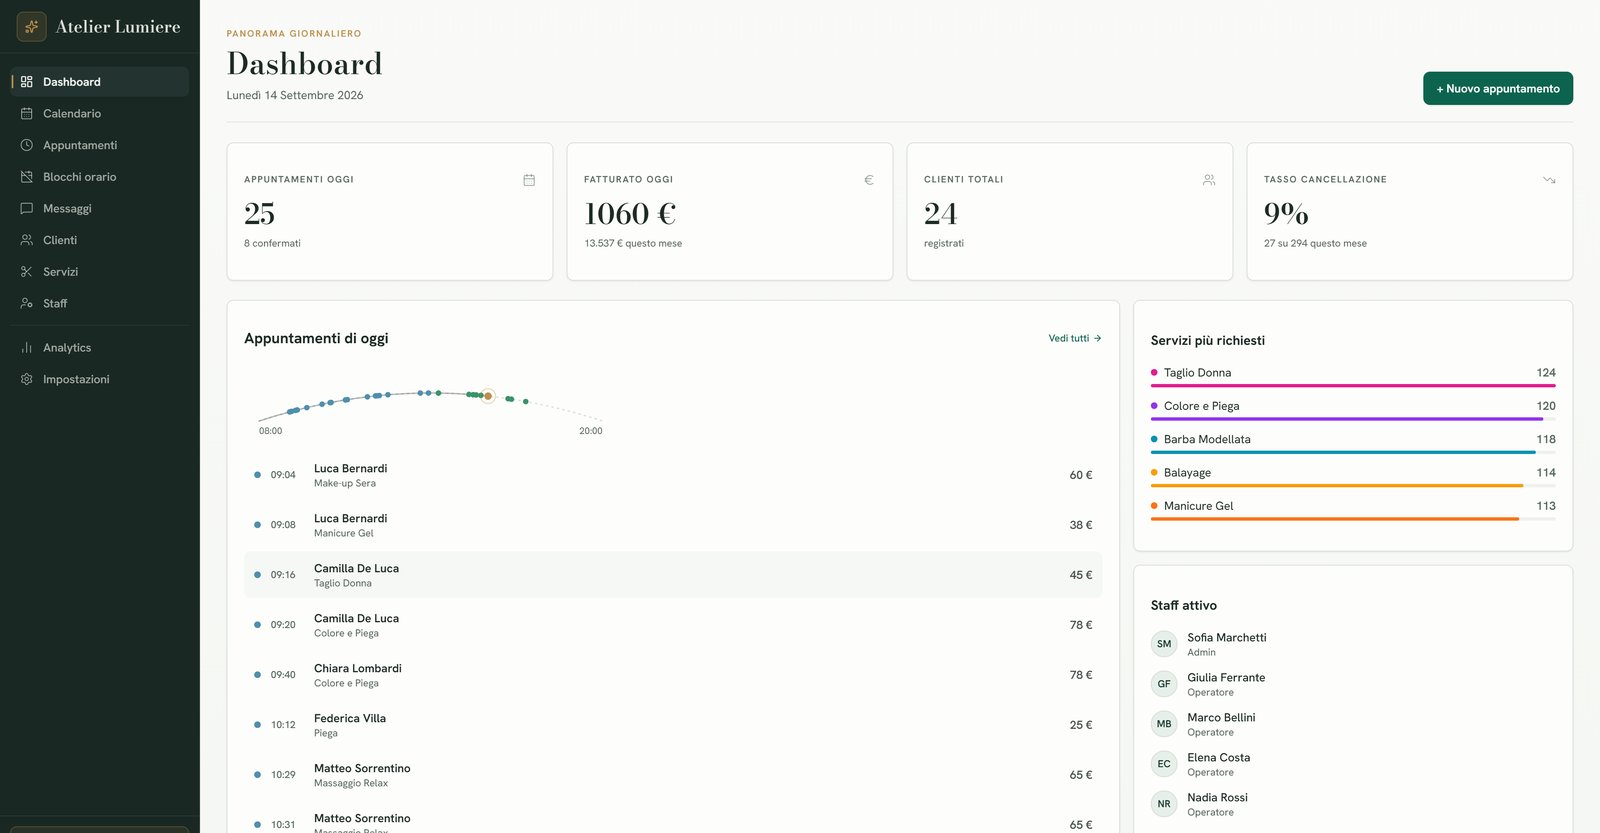
Task: Click the Nuovo appuntamento button
Action: (1498, 88)
